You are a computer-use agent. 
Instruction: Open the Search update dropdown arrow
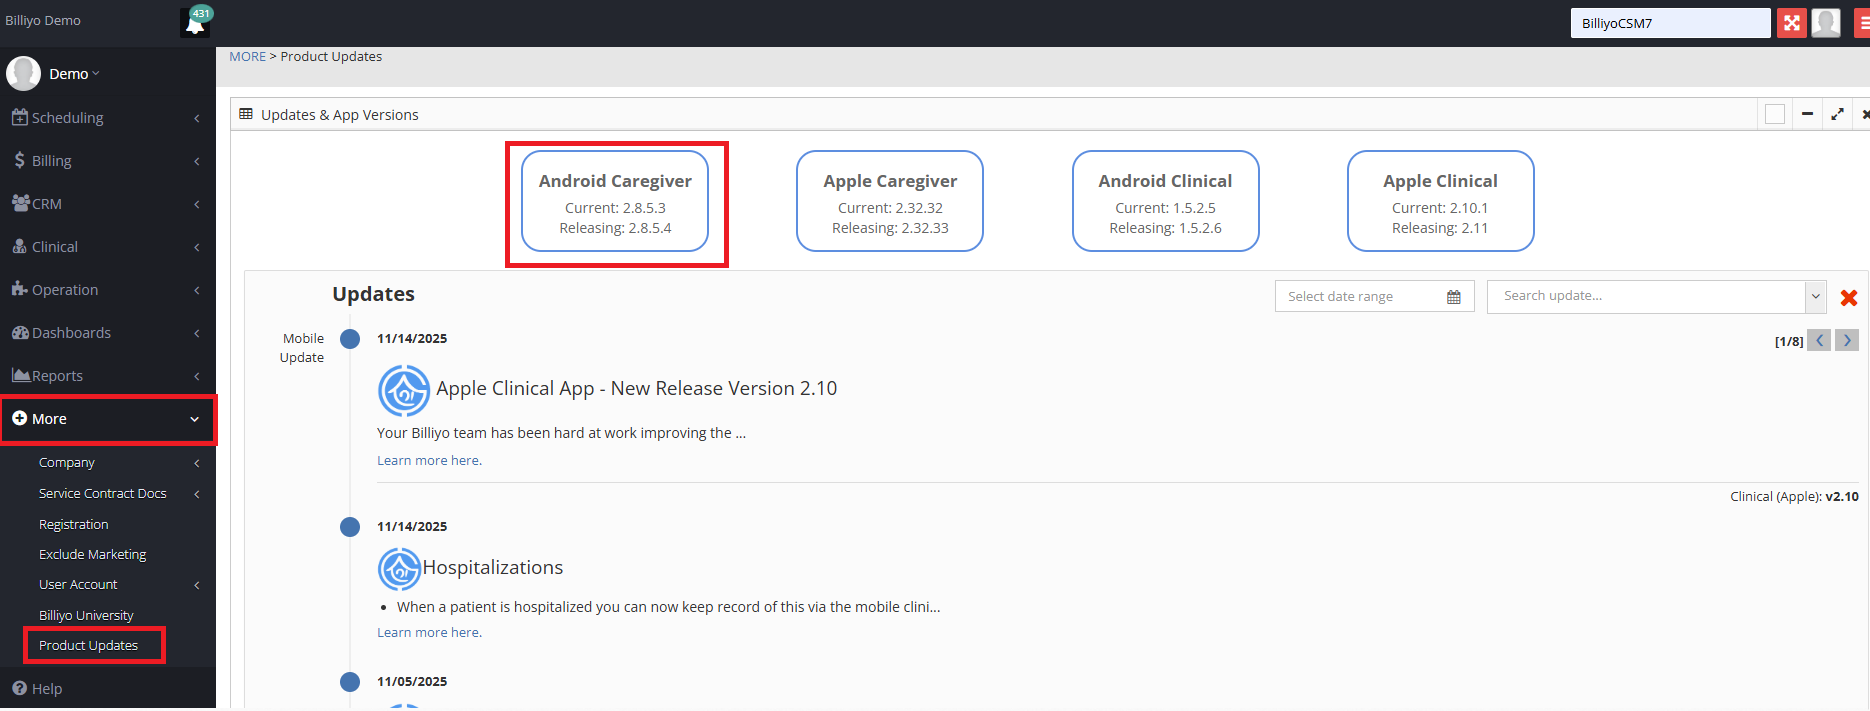pyautogui.click(x=1815, y=297)
